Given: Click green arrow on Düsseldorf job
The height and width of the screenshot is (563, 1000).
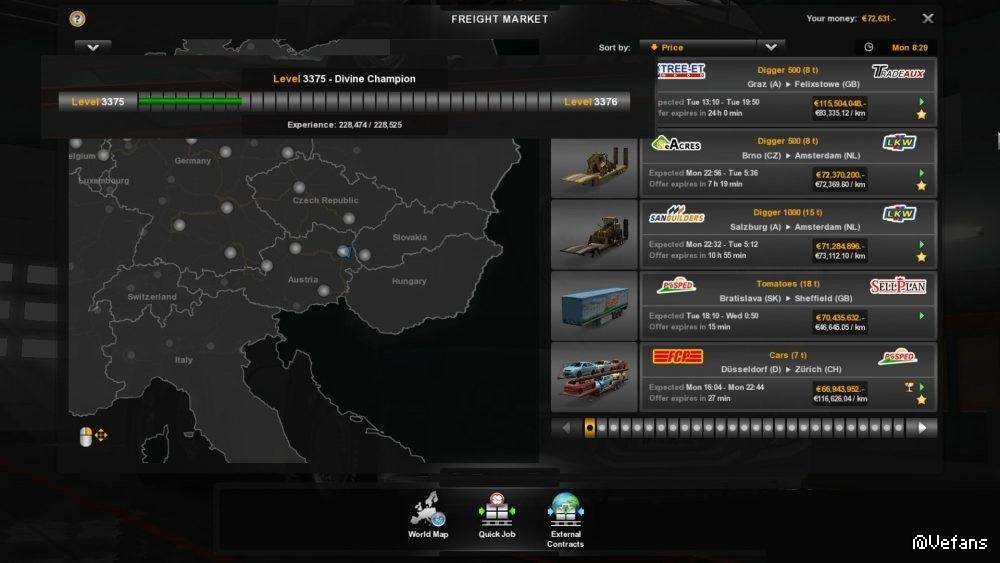Looking at the screenshot, I should 922,387.
